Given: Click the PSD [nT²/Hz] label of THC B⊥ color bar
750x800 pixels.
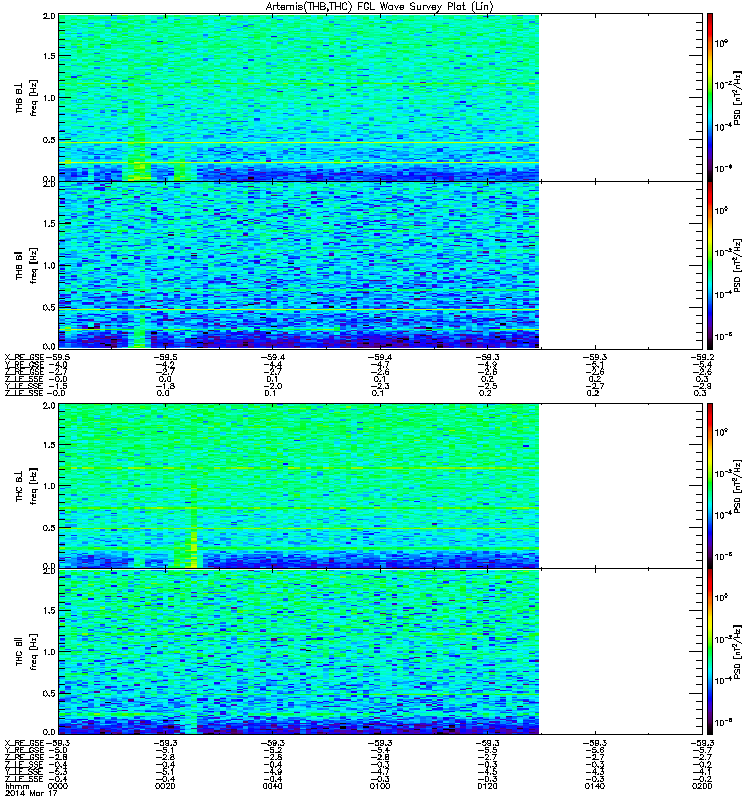Looking at the screenshot, I should point(738,486).
